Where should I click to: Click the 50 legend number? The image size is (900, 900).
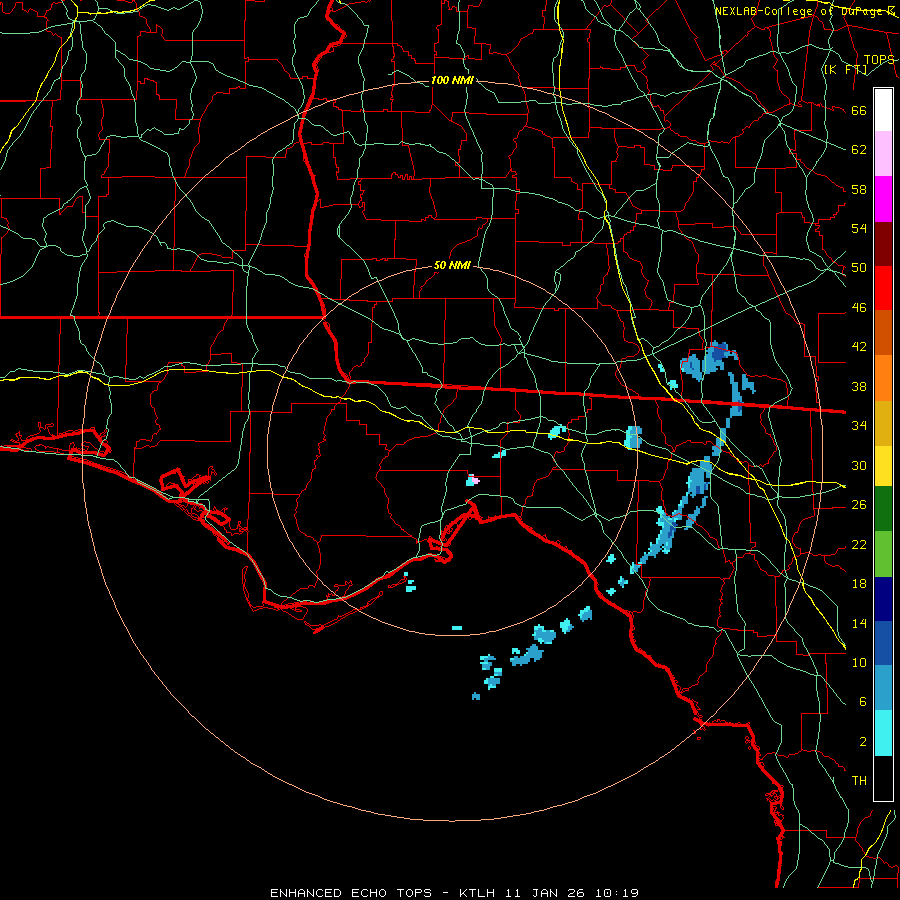[859, 268]
